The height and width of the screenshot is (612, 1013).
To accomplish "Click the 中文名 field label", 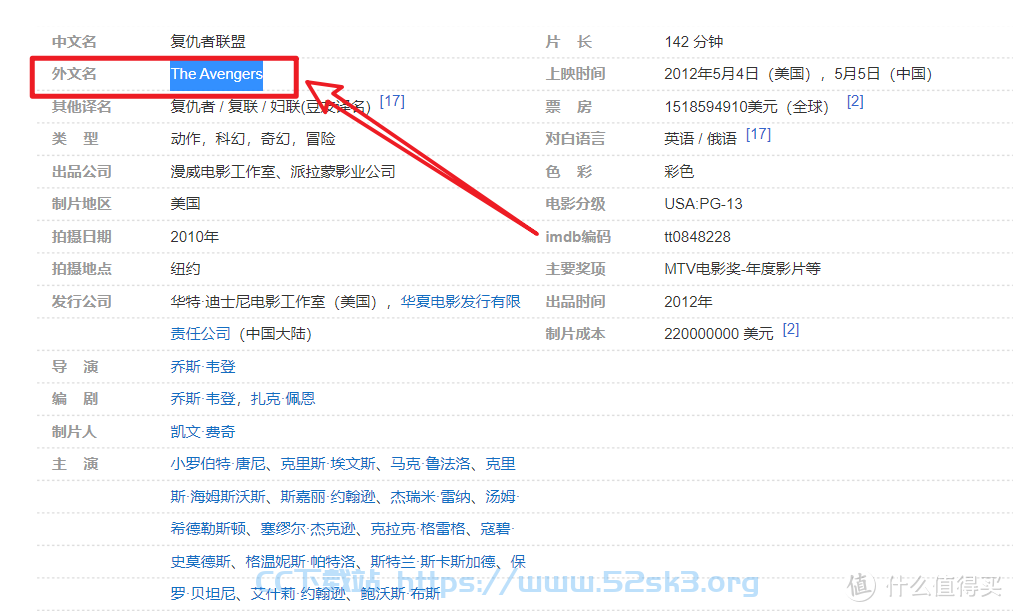I will [74, 42].
